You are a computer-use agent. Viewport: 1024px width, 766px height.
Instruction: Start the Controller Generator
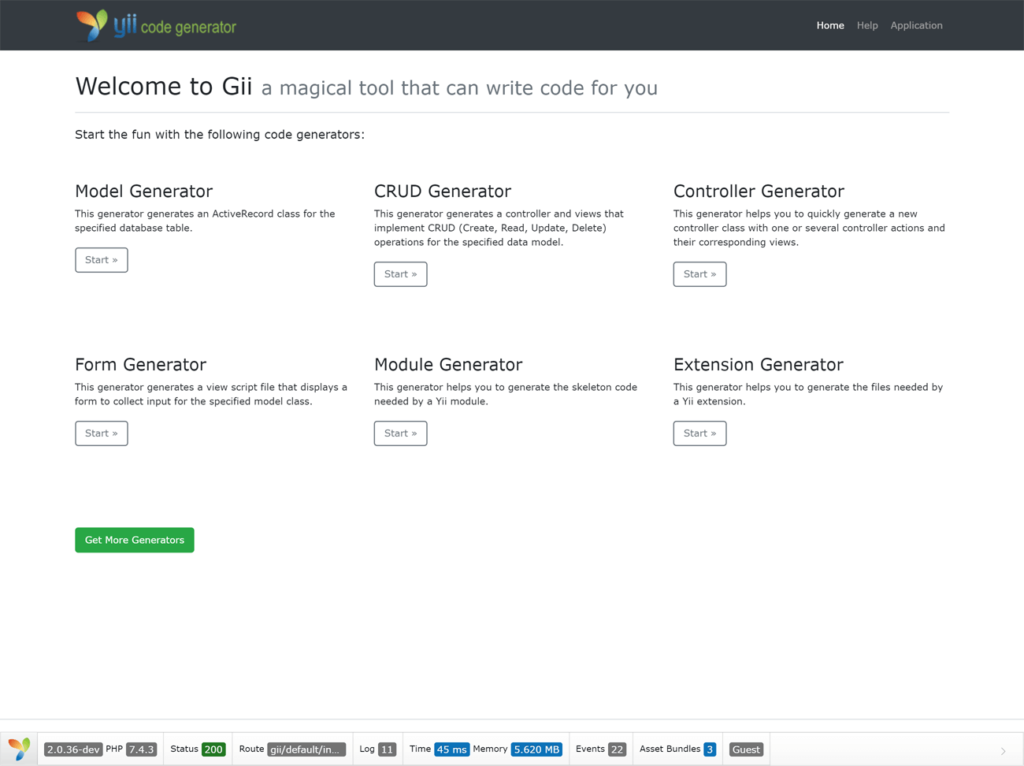pyautogui.click(x=699, y=274)
